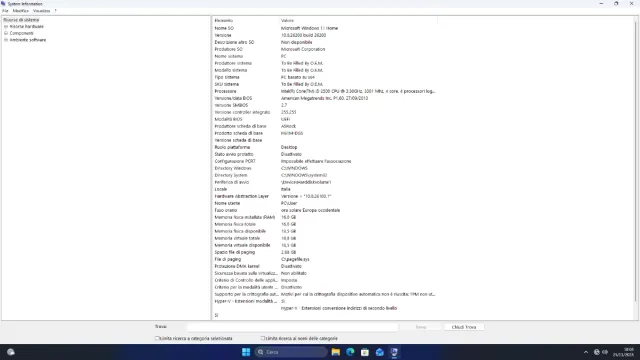This screenshot has height=360, width=640.
Task: Open the weather widget on the taskbar
Action: click(x=11, y=352)
